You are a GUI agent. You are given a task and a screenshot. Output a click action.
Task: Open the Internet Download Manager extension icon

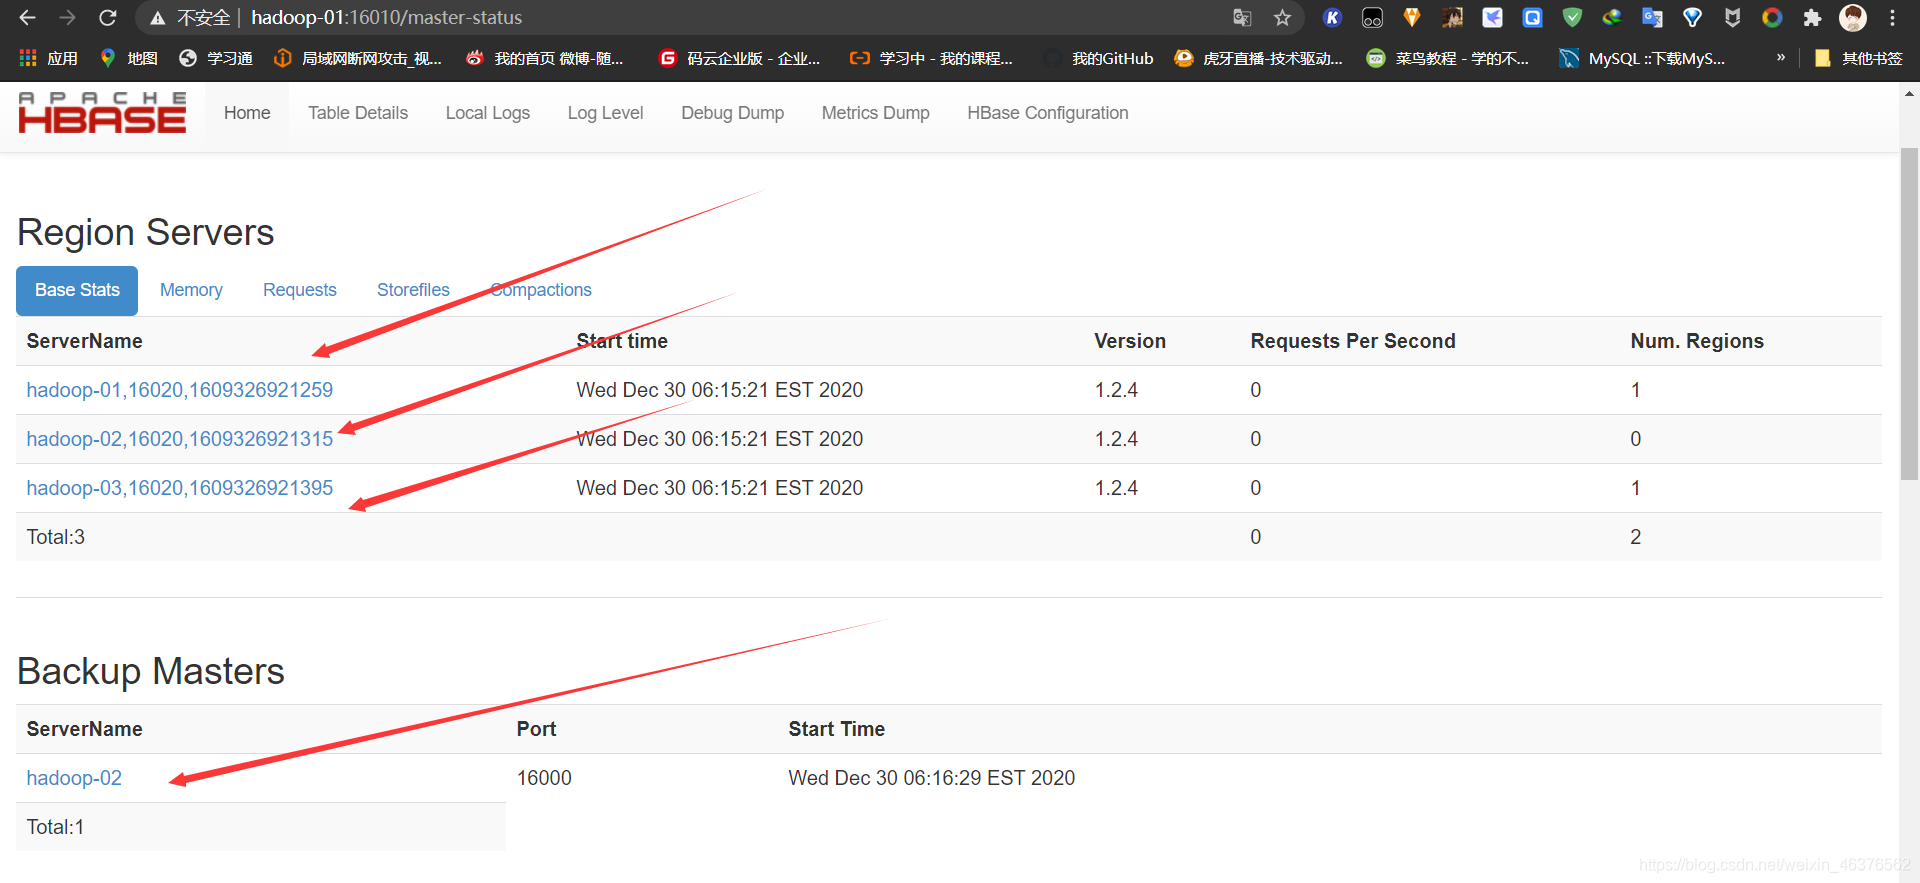pyautogui.click(x=1612, y=18)
